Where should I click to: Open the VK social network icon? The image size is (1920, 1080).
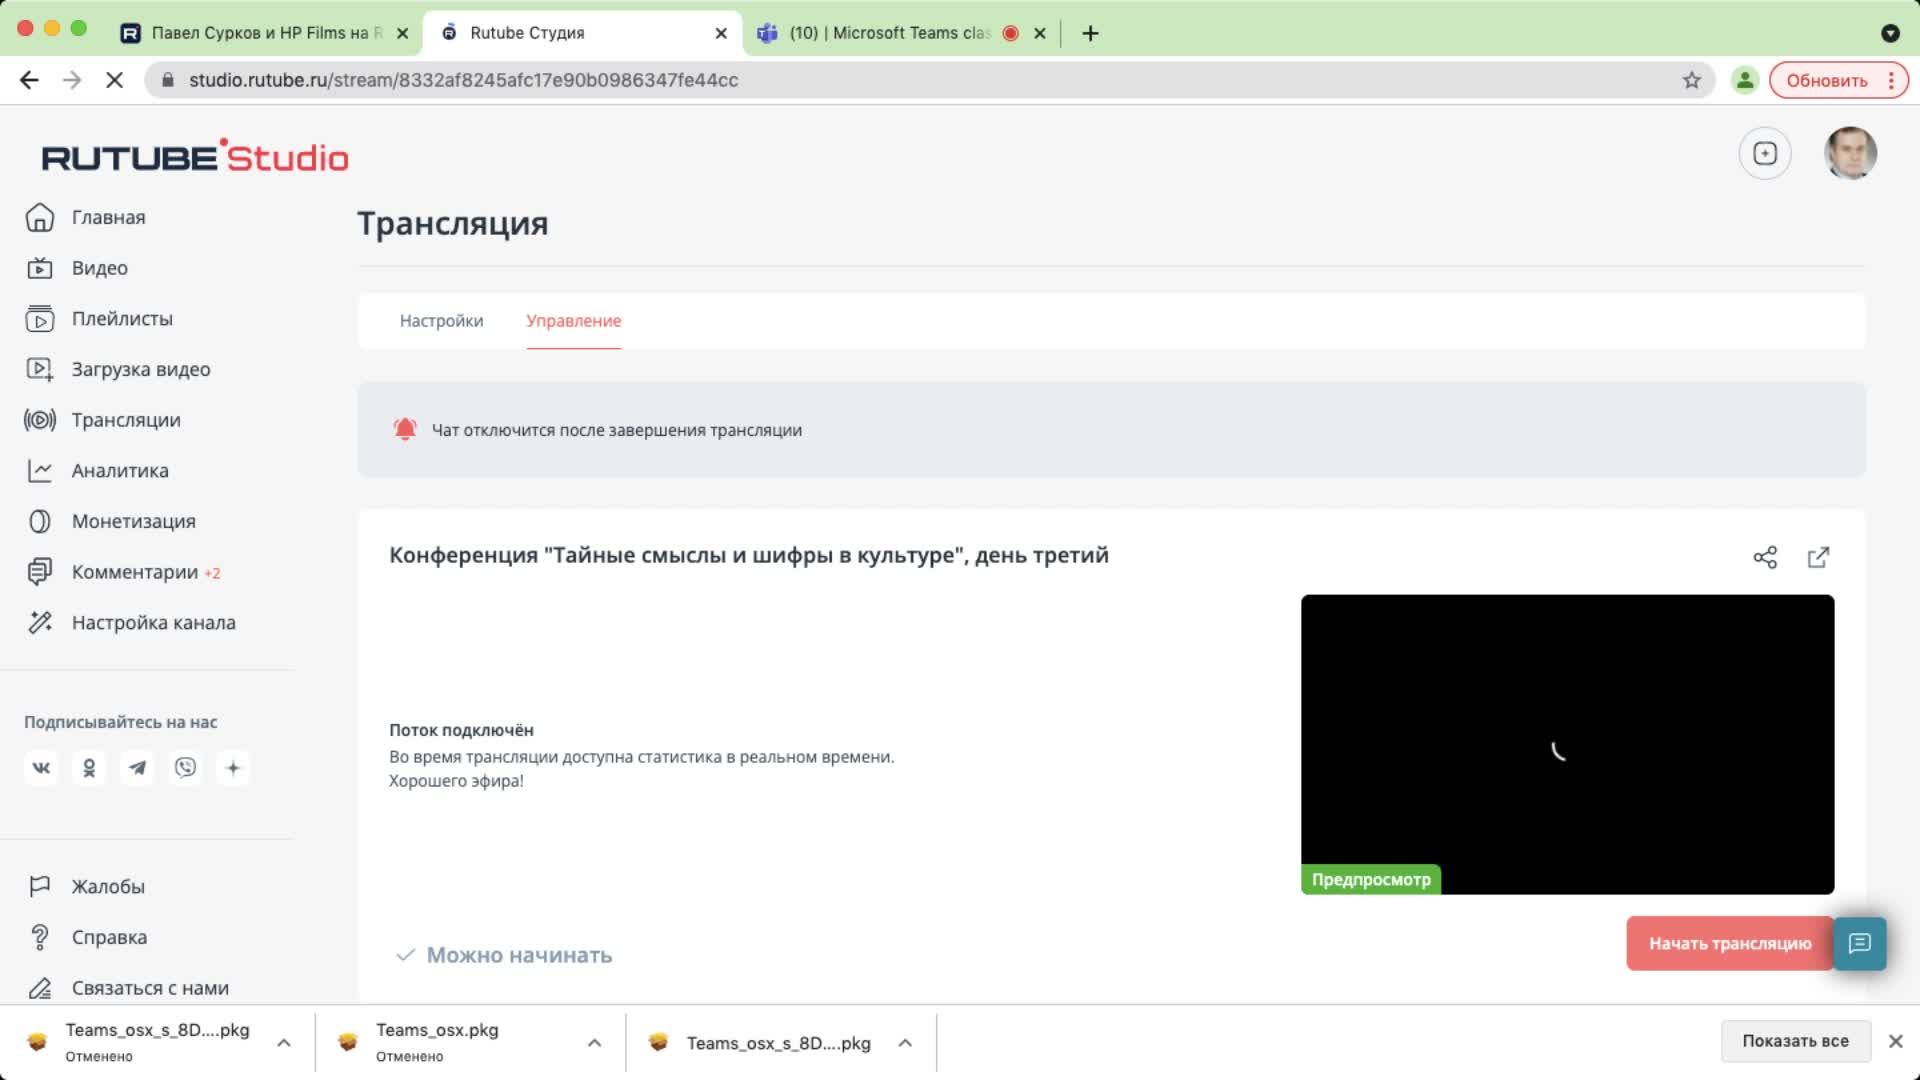tap(41, 768)
